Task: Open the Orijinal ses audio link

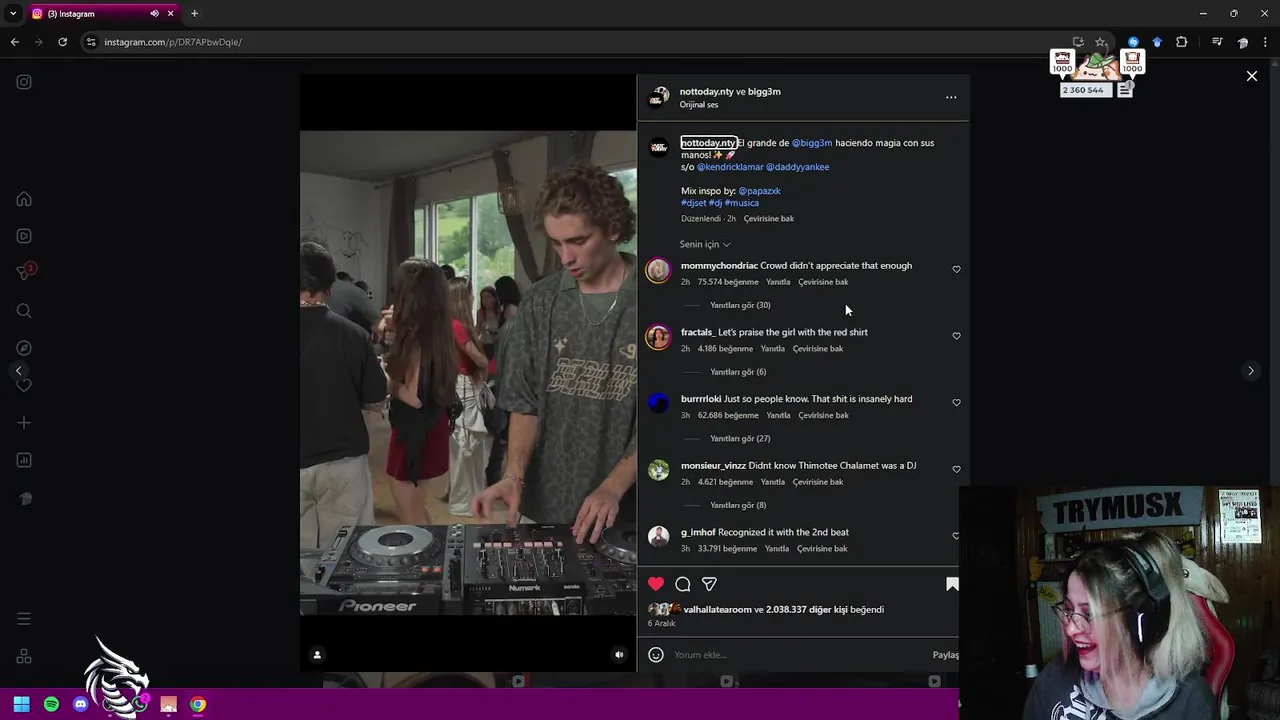Action: pyautogui.click(x=699, y=105)
